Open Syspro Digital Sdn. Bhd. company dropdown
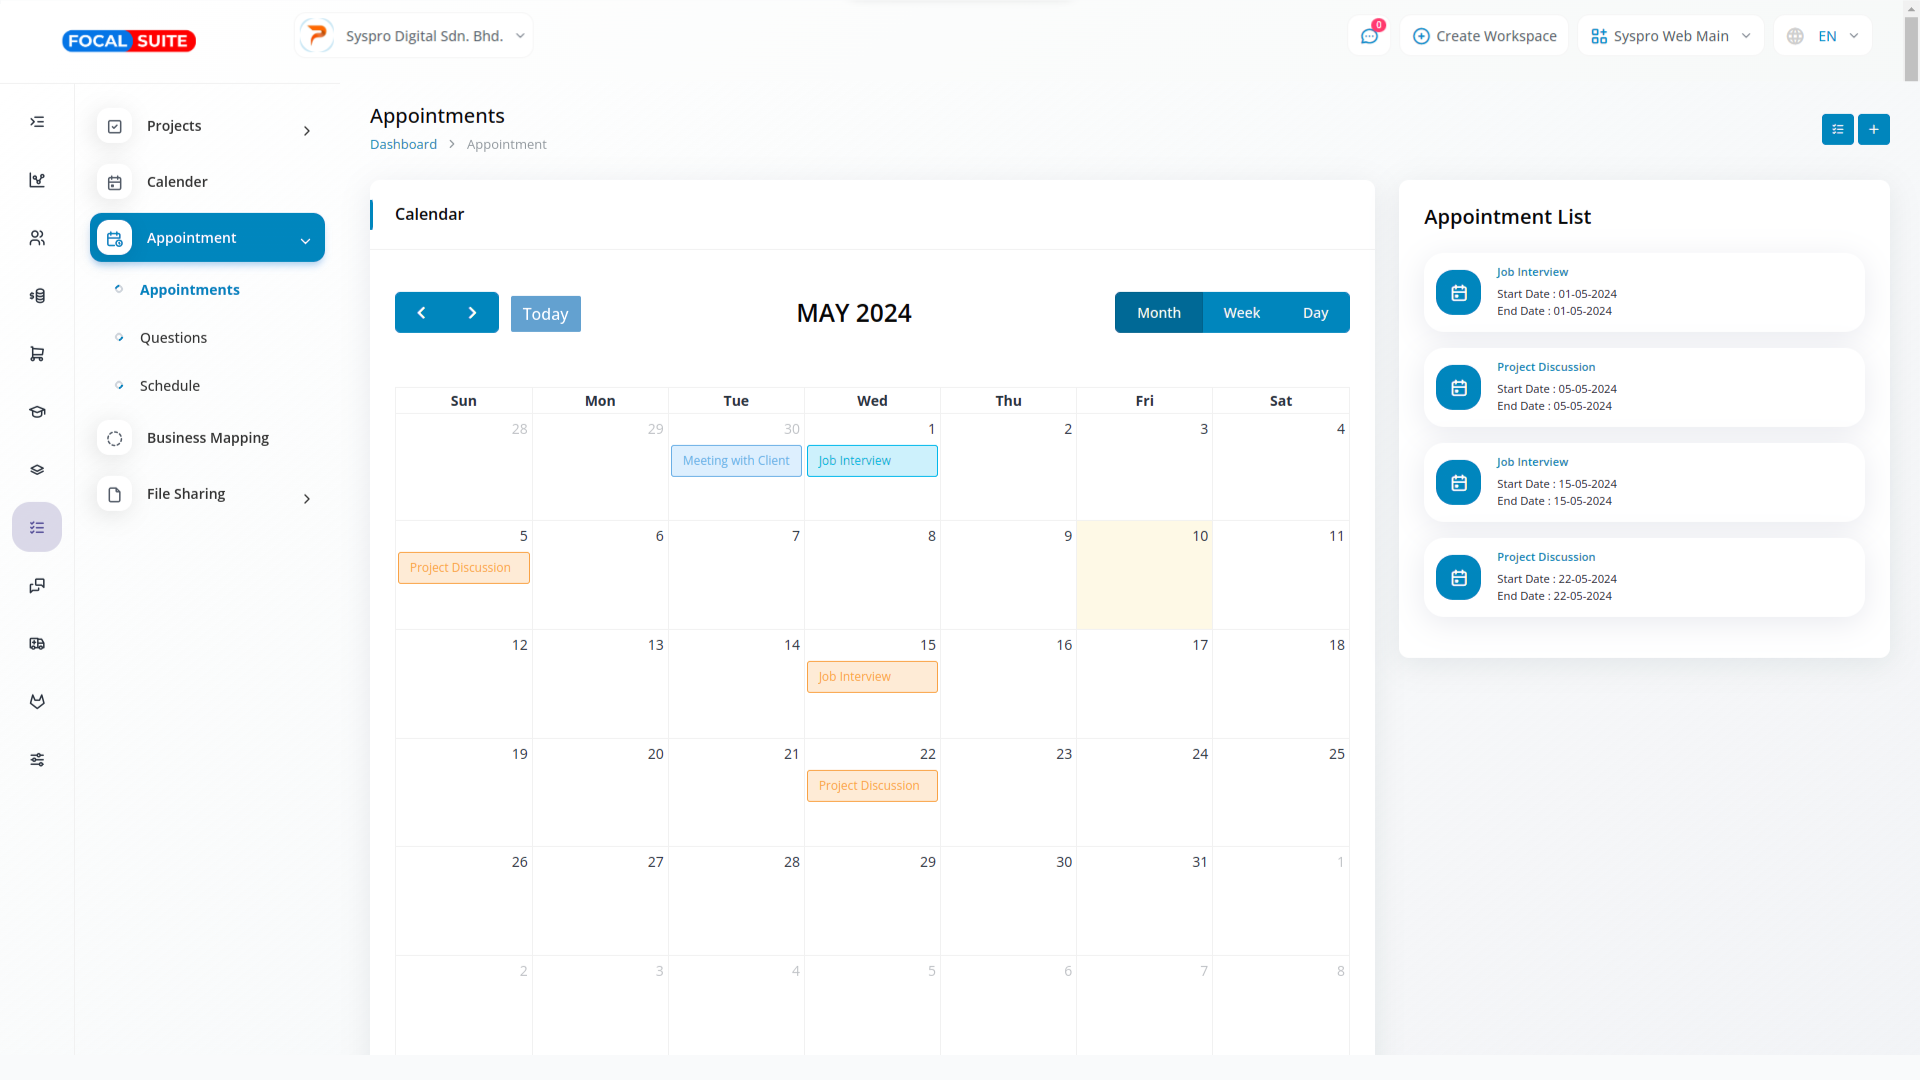 [414, 36]
